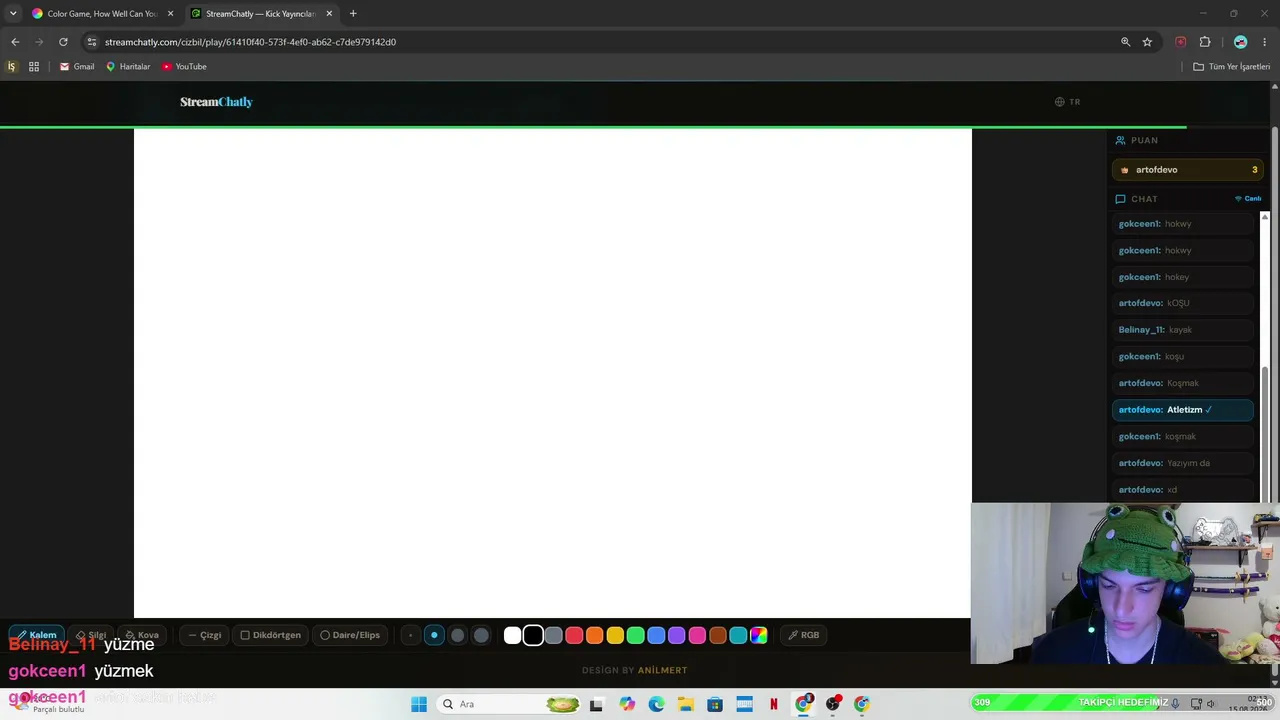
Task: Click the streamchatly.com address bar
Action: point(600,42)
